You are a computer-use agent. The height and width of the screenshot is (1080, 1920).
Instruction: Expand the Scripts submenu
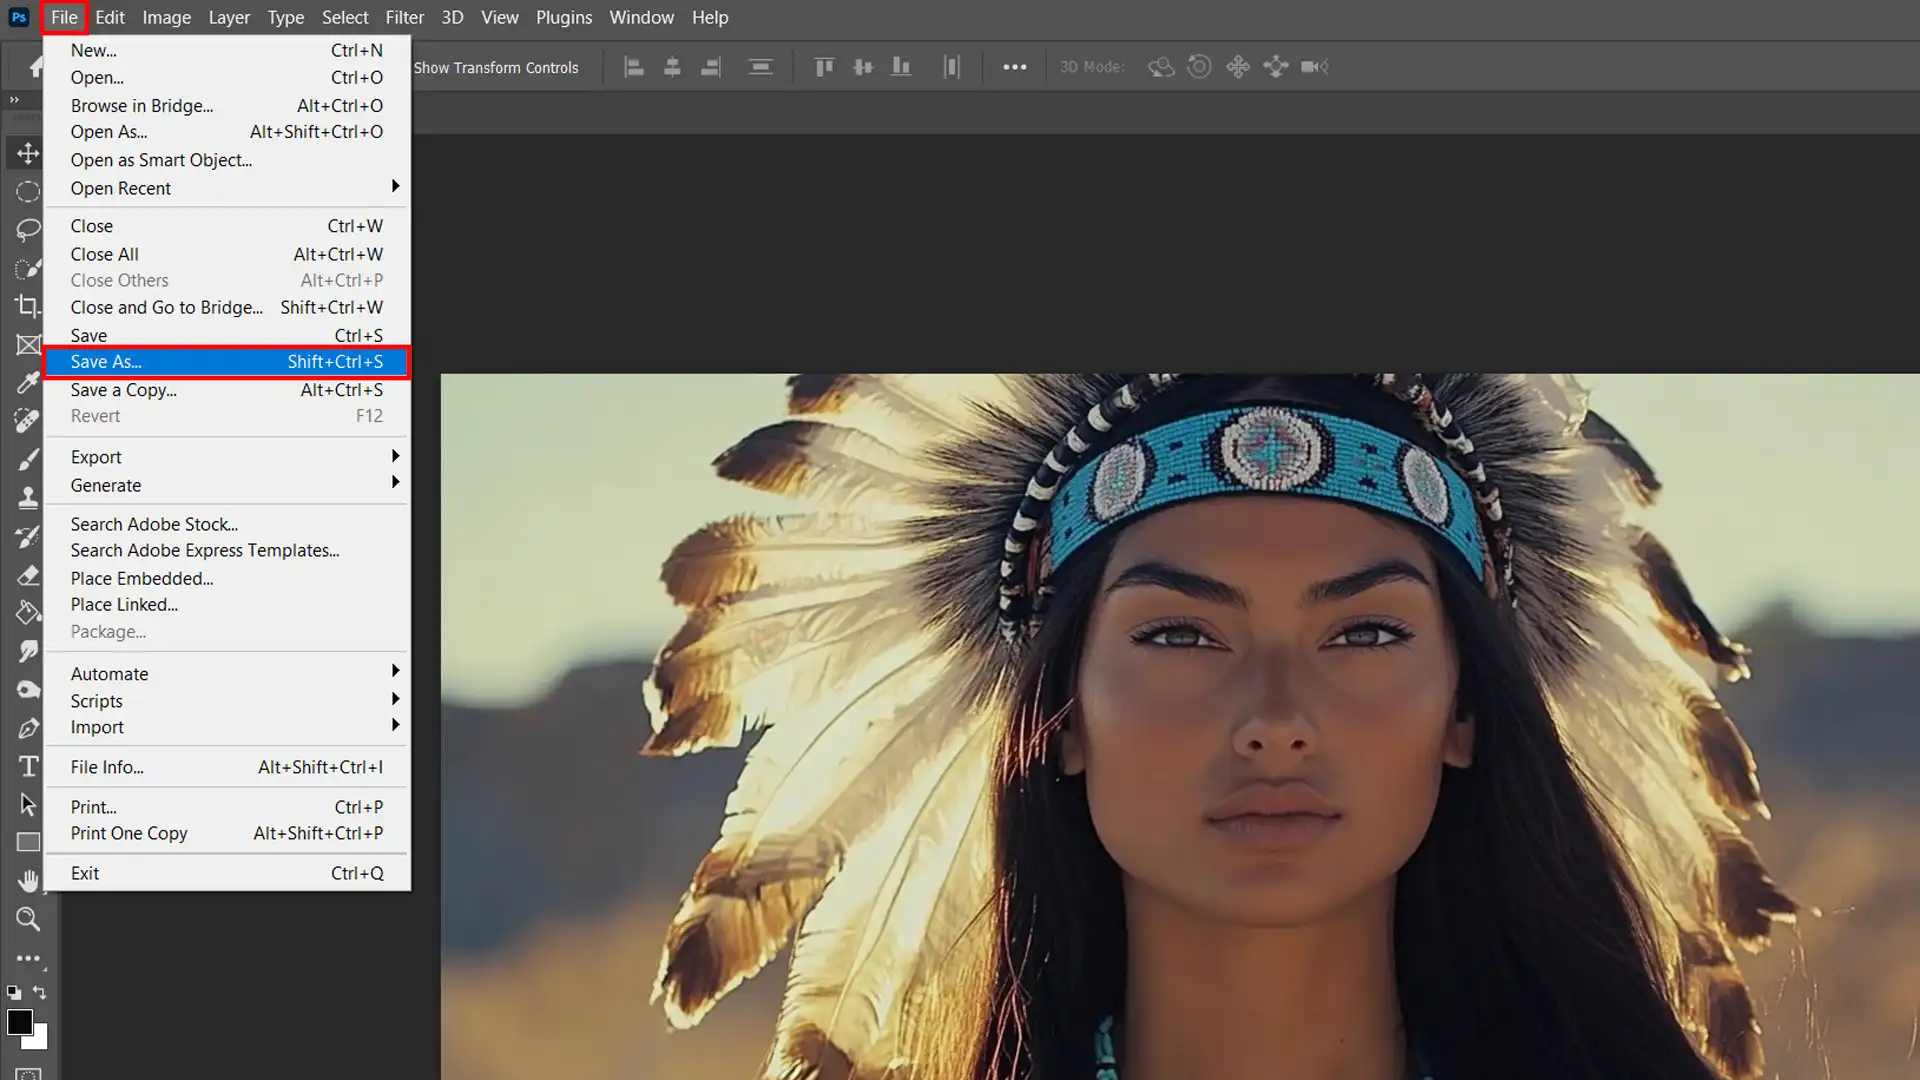pos(226,701)
